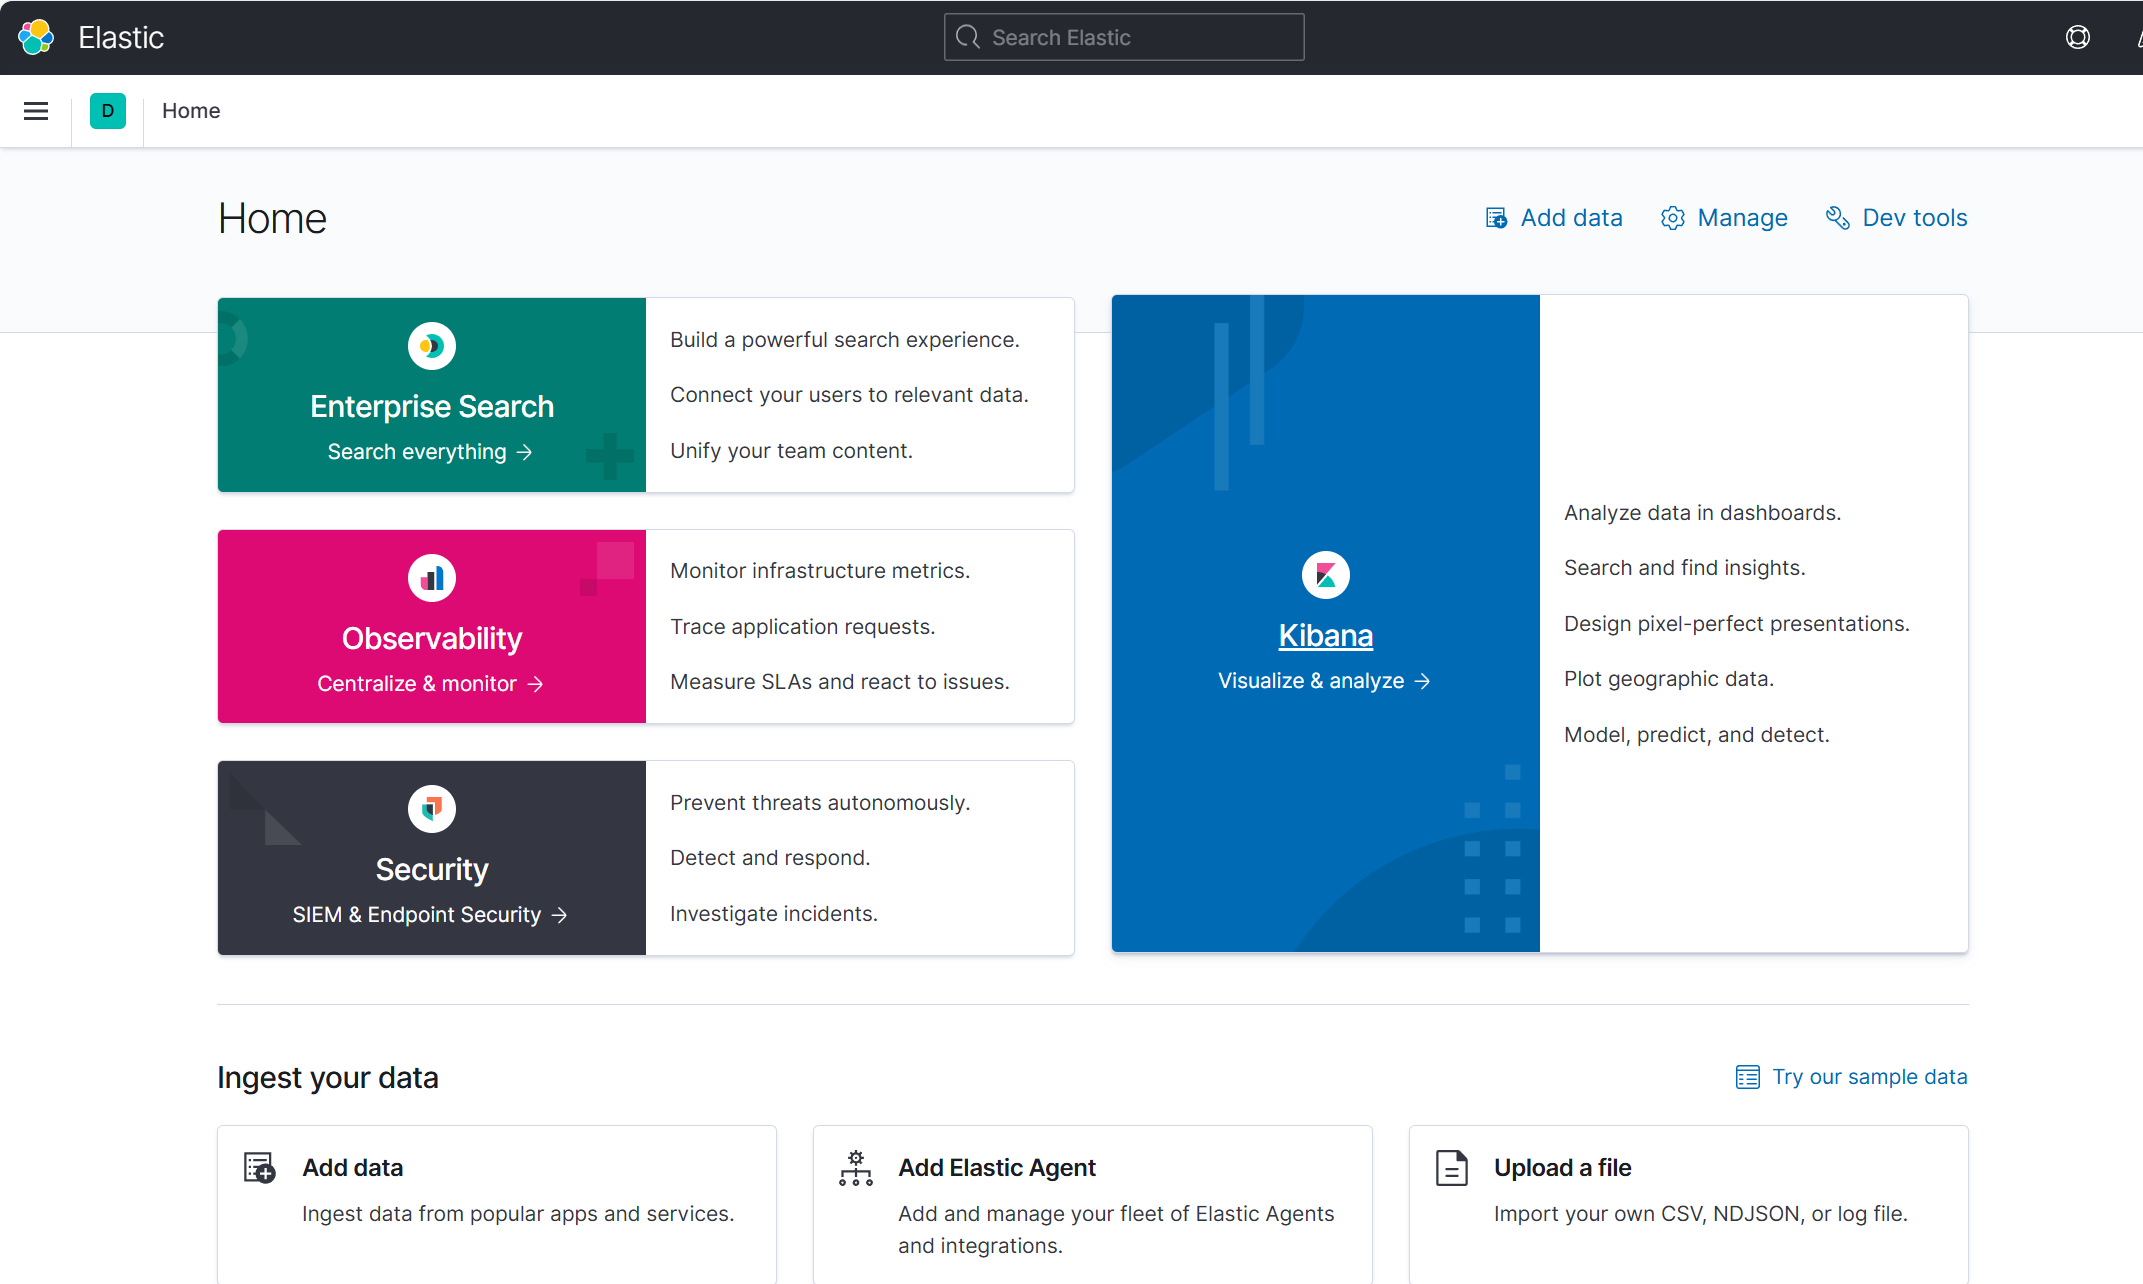
Task: Click the arrow after SIEM & Endpoint Security
Action: coord(560,915)
